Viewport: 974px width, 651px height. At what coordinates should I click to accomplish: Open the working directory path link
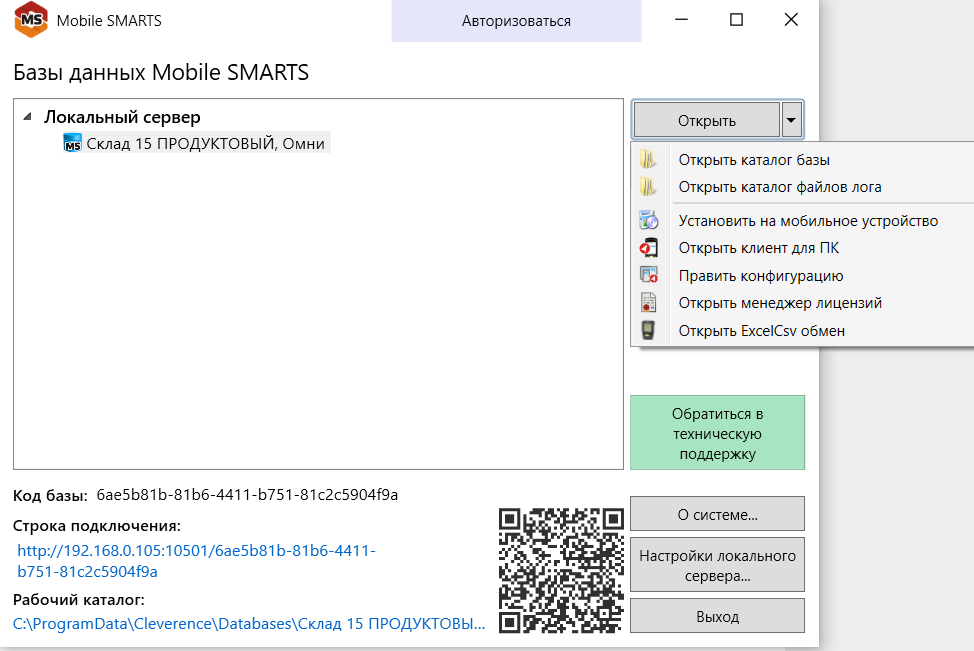pyautogui.click(x=249, y=624)
